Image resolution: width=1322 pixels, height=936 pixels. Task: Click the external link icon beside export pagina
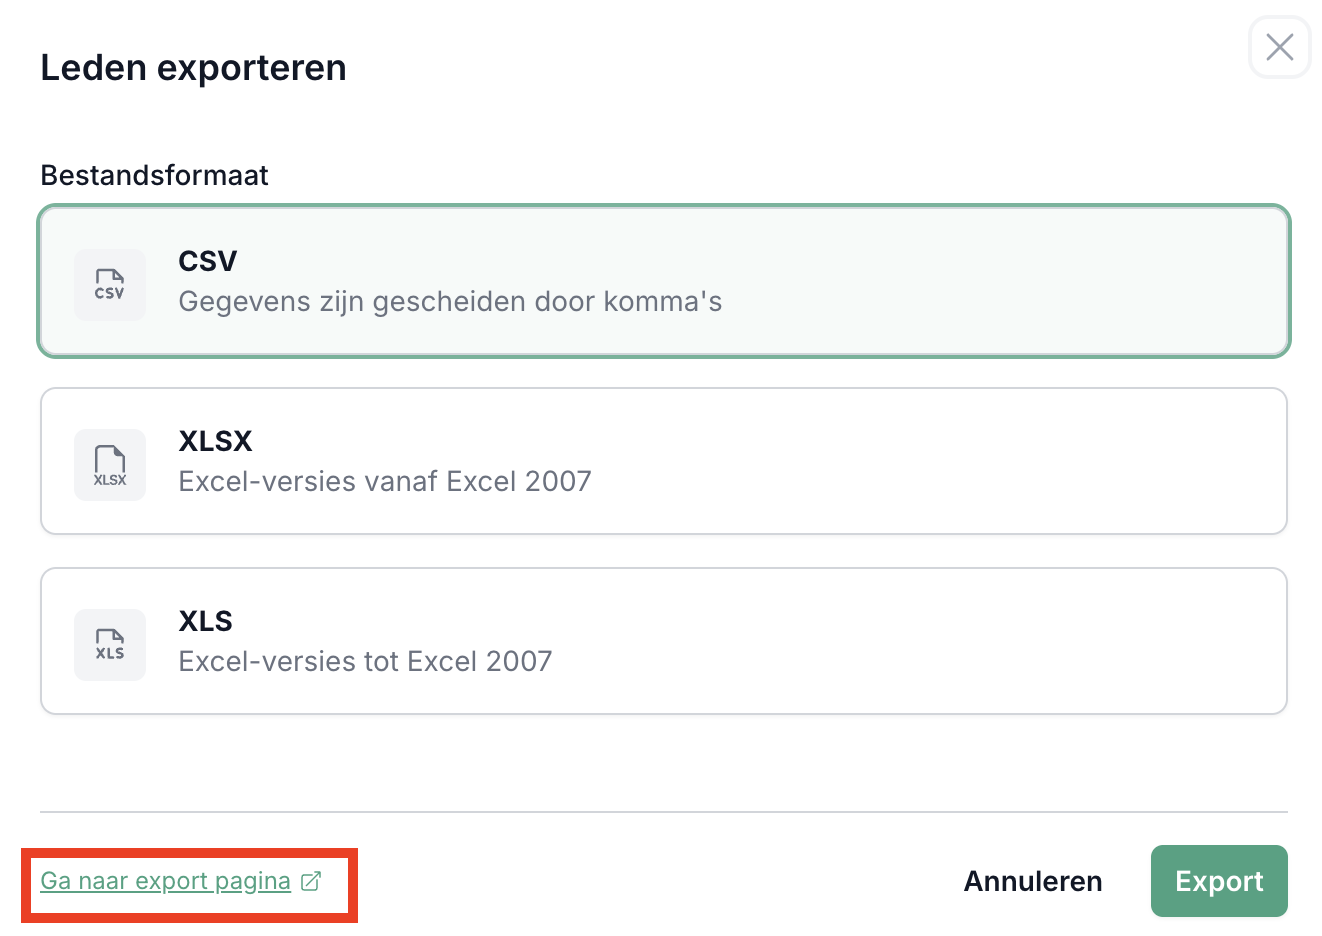pos(311,881)
